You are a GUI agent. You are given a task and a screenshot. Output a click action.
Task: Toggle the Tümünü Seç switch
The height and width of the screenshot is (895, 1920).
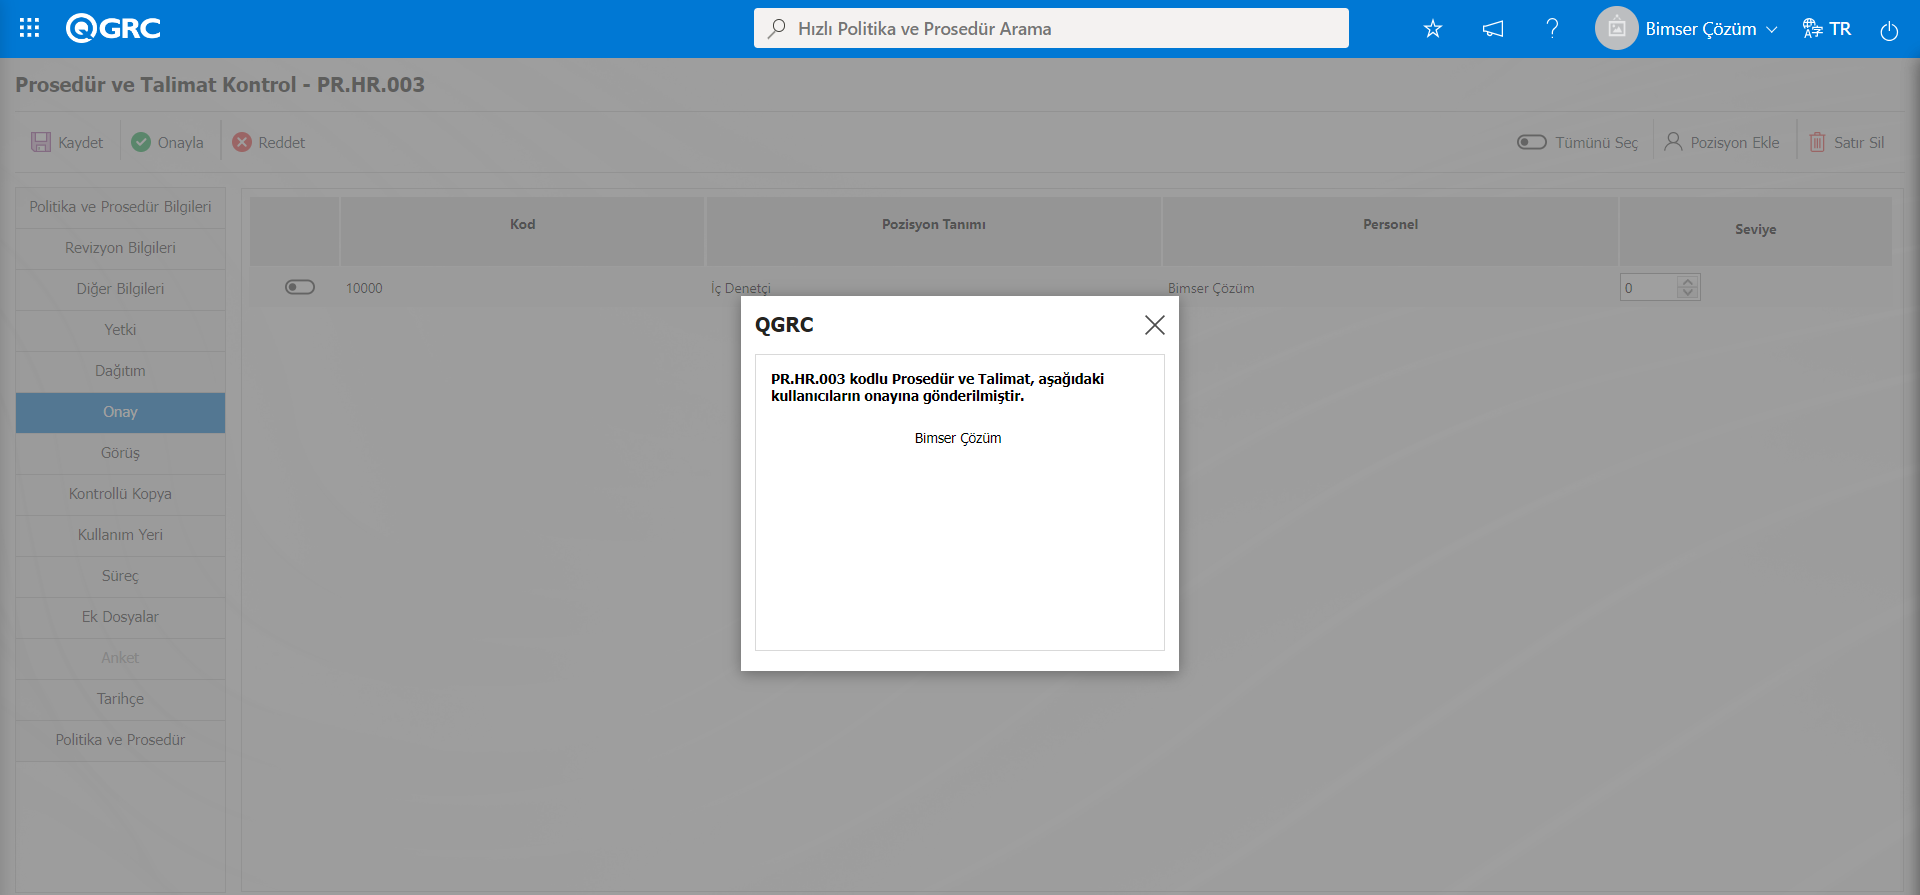pyautogui.click(x=1531, y=142)
